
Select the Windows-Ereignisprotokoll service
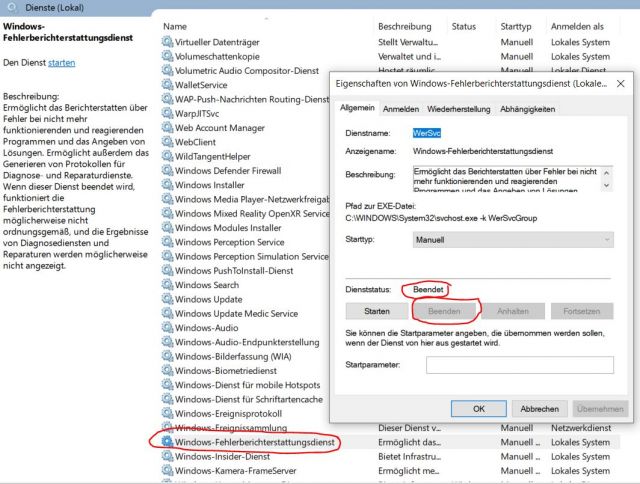click(228, 413)
